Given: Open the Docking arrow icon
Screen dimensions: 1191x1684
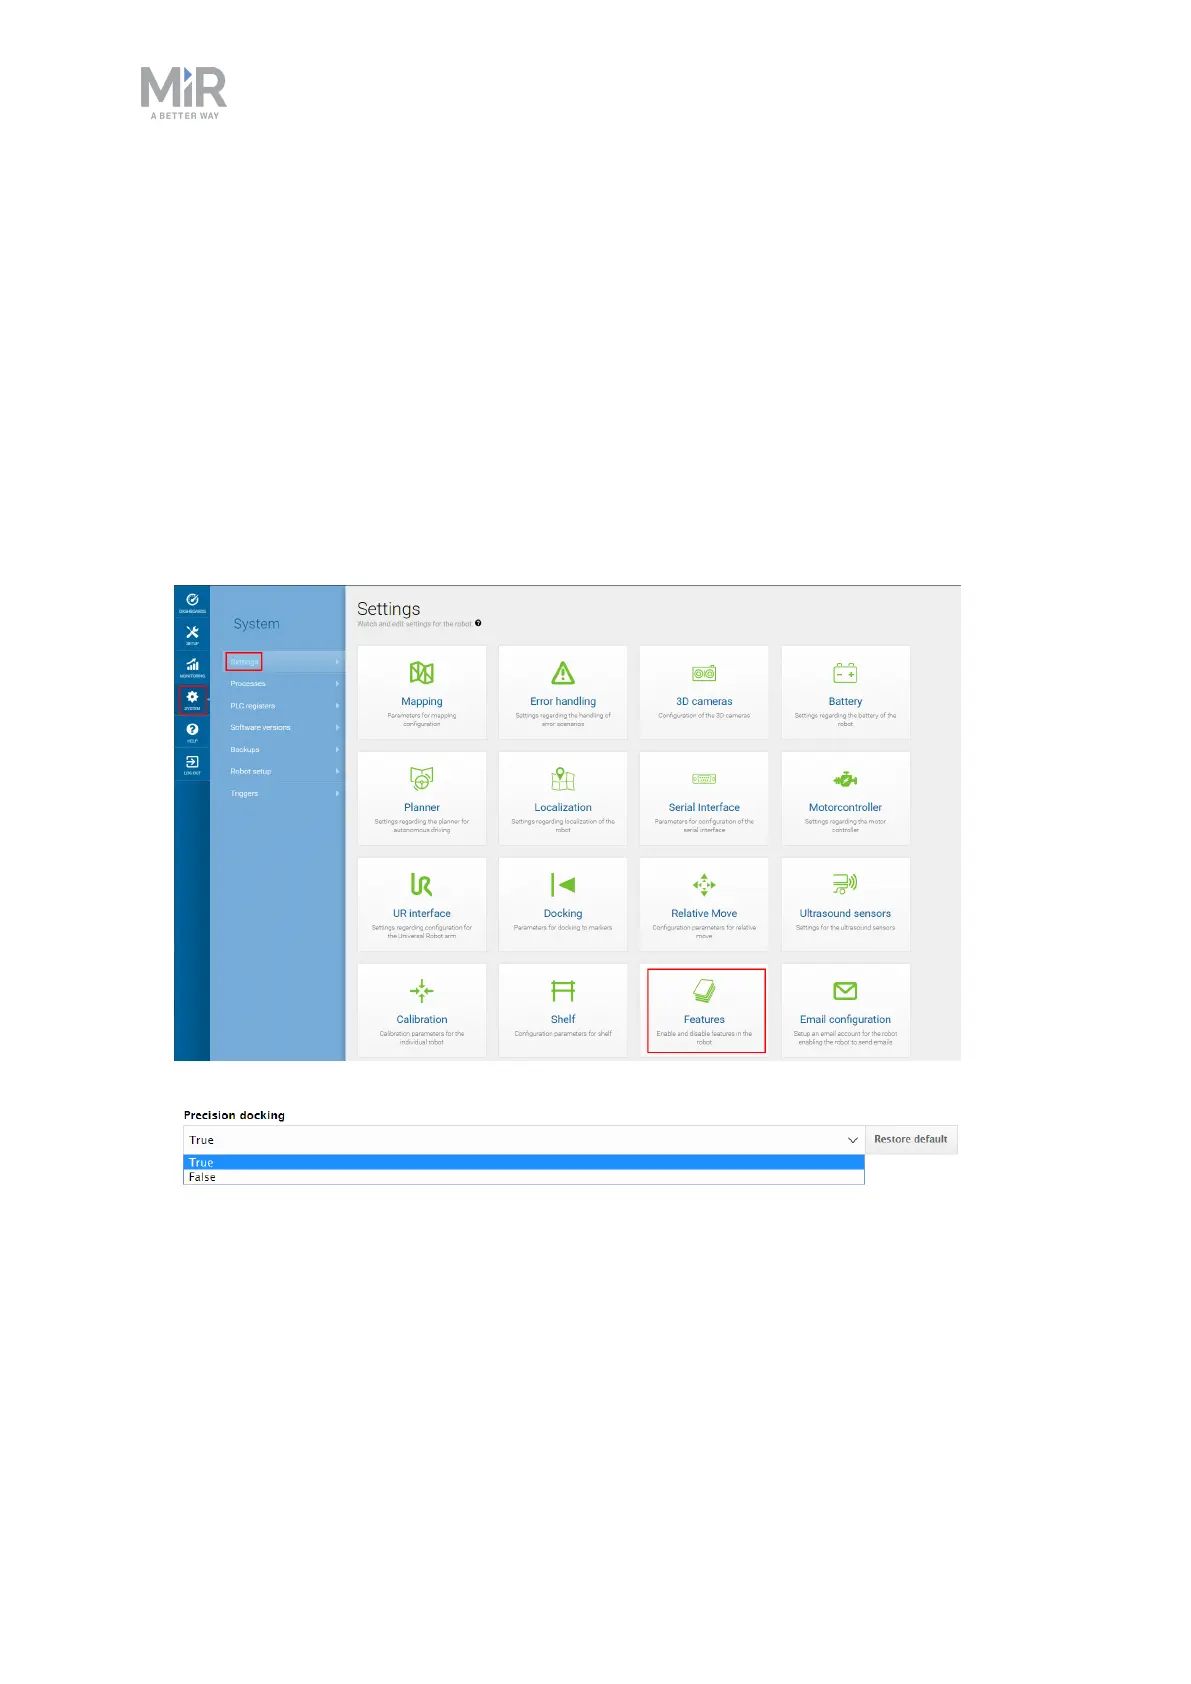Looking at the screenshot, I should [563, 885].
